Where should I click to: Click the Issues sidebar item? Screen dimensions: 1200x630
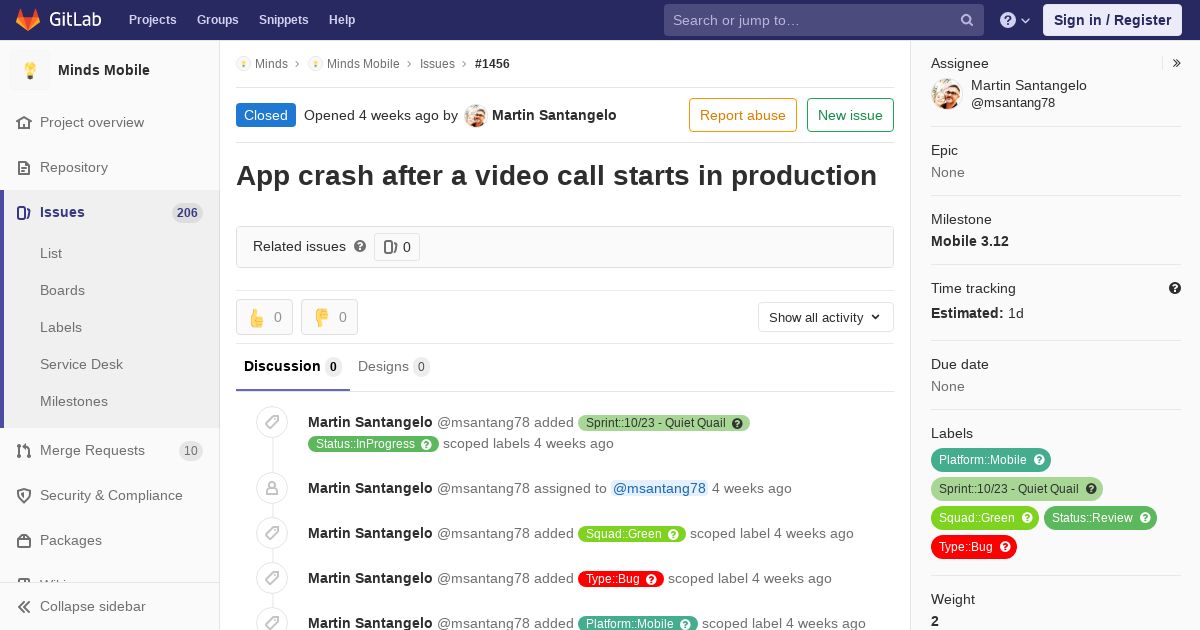pyautogui.click(x=110, y=212)
